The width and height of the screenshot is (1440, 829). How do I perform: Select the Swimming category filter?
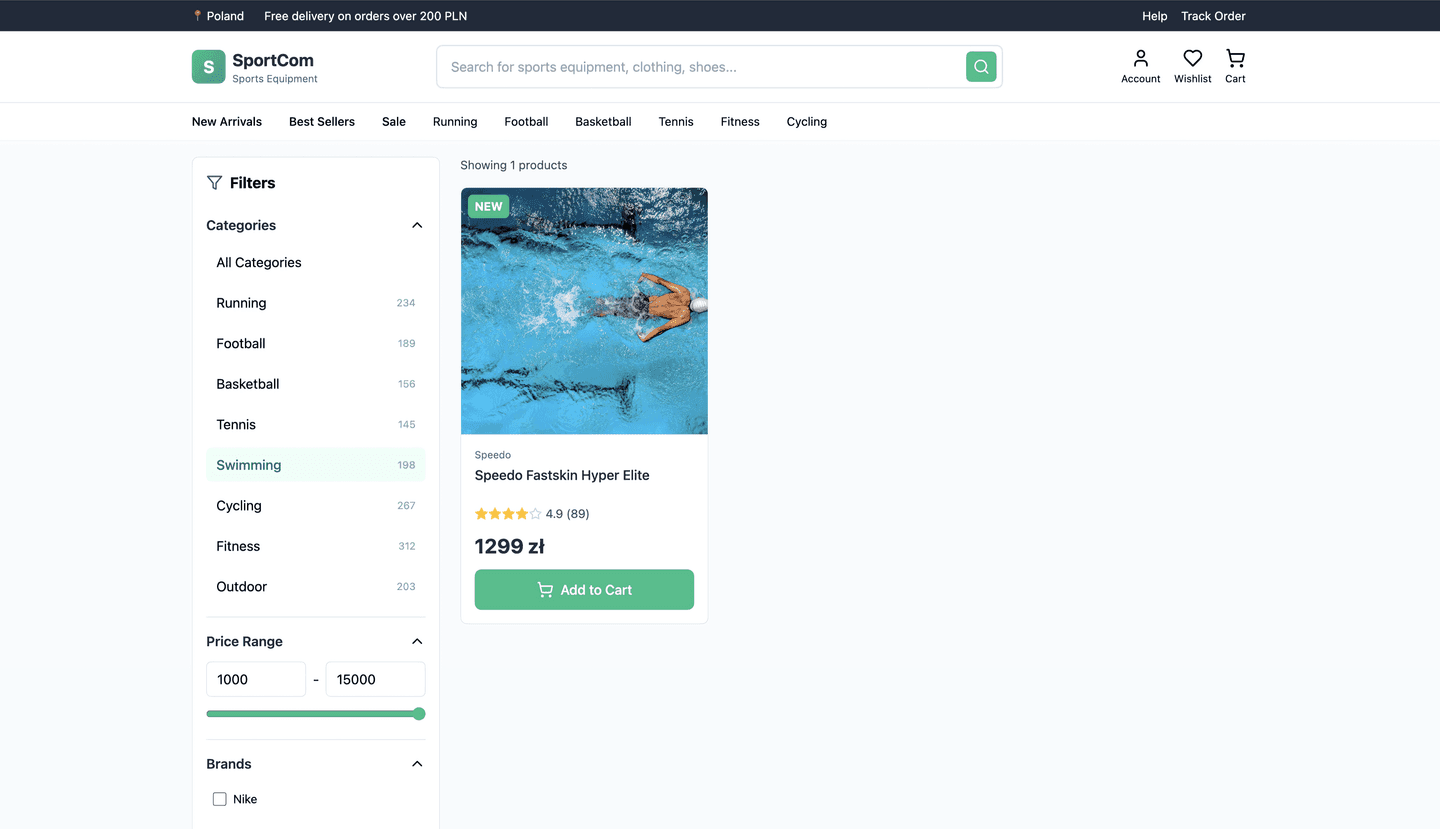tap(248, 464)
